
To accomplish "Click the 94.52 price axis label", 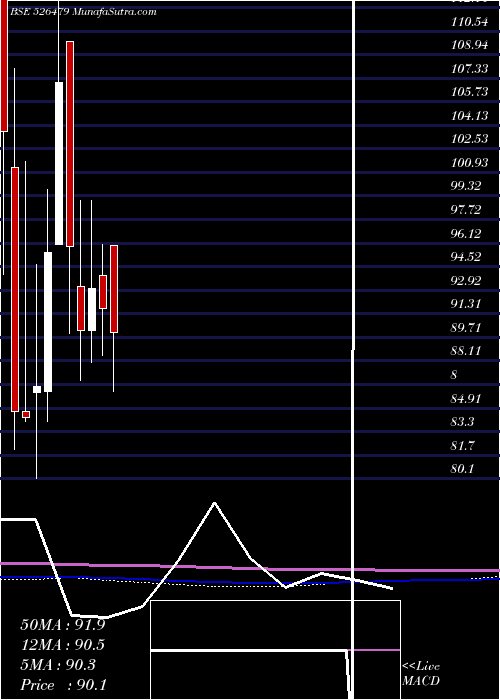I will (466, 257).
